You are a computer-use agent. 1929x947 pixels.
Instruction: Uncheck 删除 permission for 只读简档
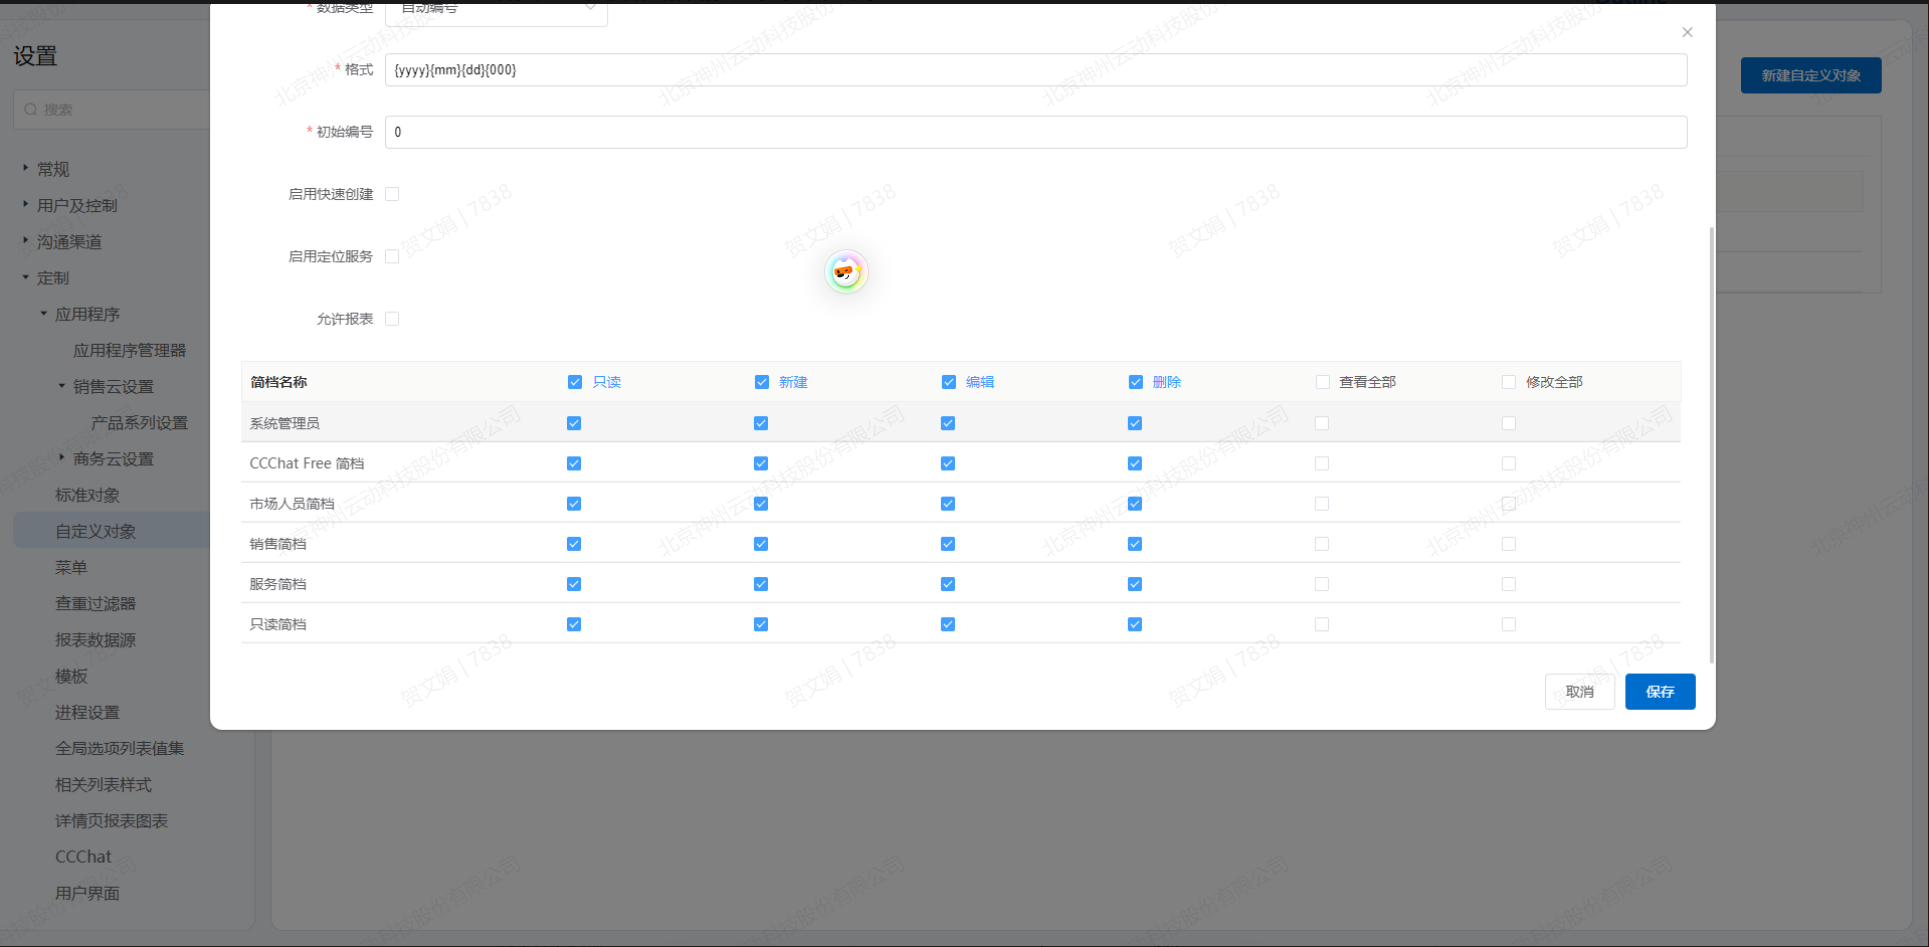[x=1135, y=624]
